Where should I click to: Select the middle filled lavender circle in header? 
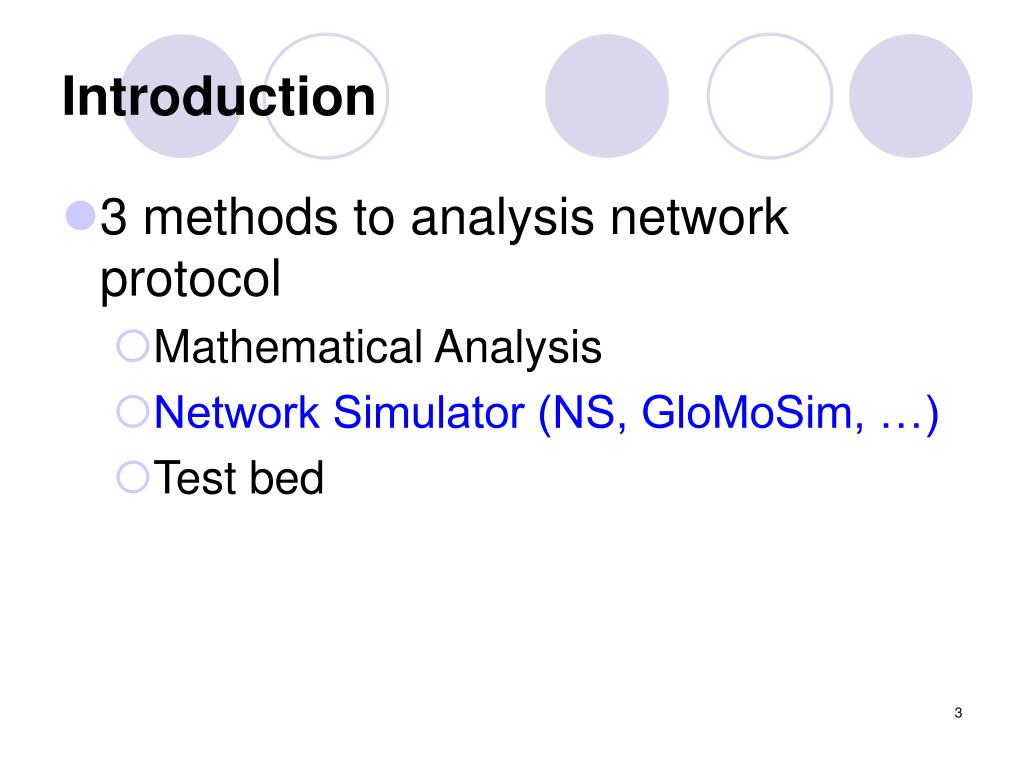pos(607,96)
